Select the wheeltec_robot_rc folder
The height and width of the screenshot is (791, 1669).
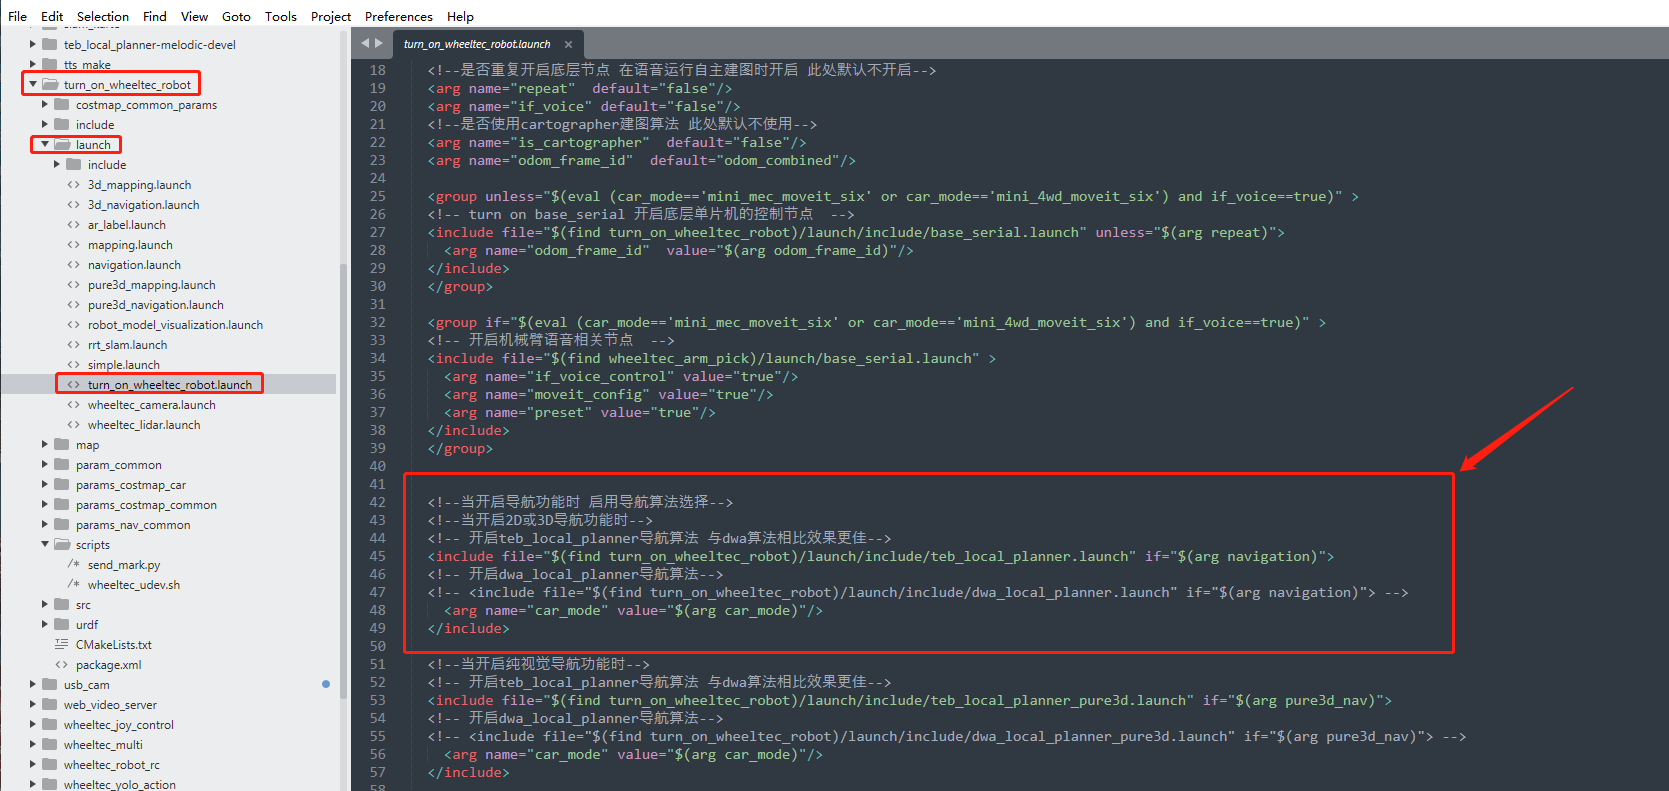112,765
